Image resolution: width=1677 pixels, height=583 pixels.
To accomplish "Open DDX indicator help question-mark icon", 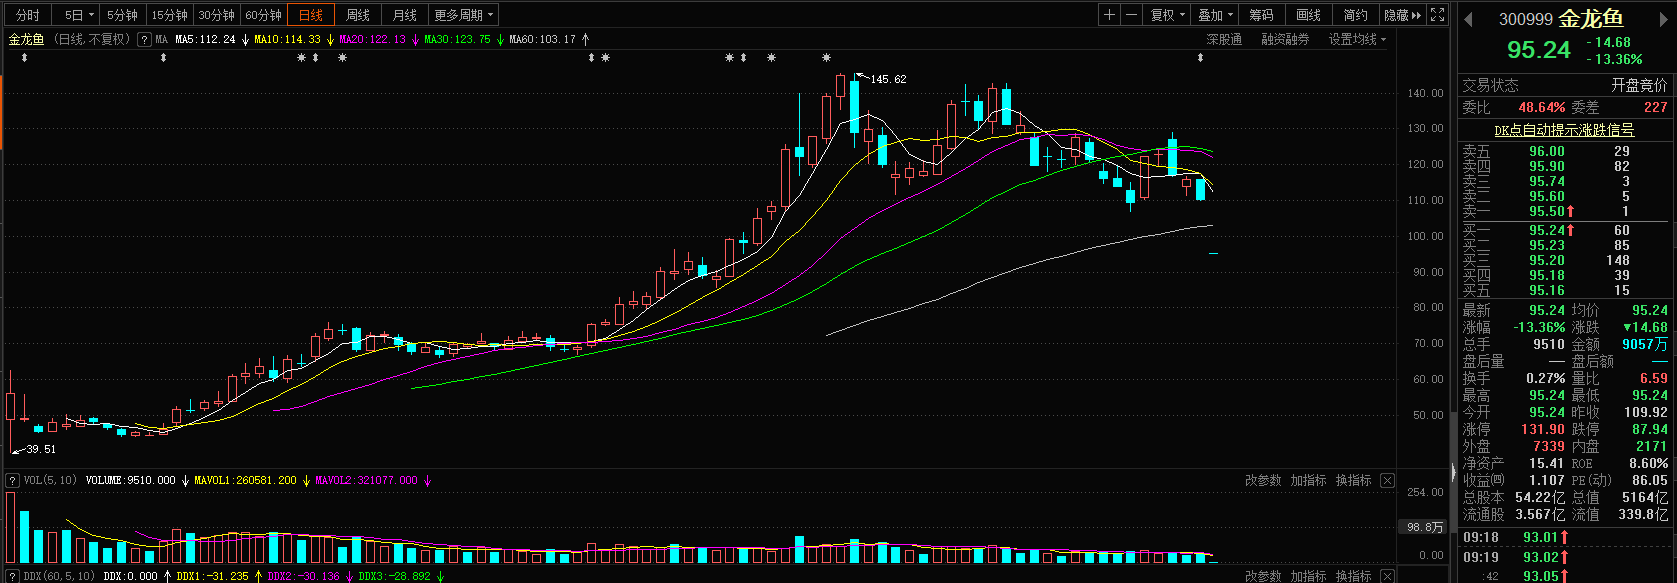I will click(x=12, y=576).
